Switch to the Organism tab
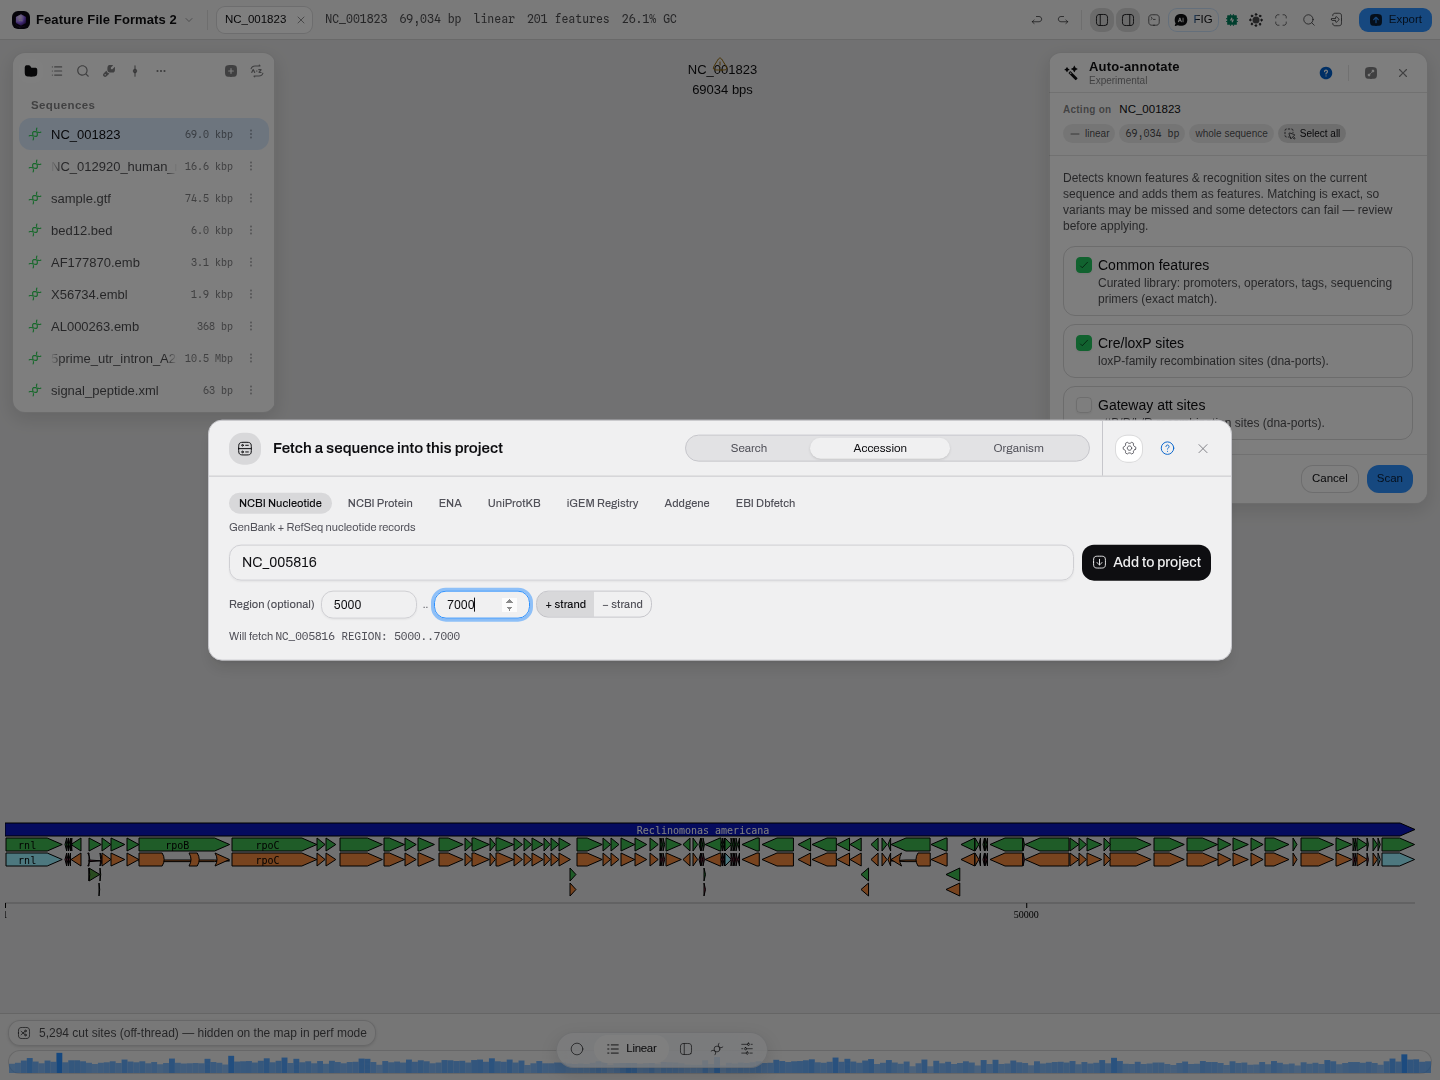 click(1018, 449)
